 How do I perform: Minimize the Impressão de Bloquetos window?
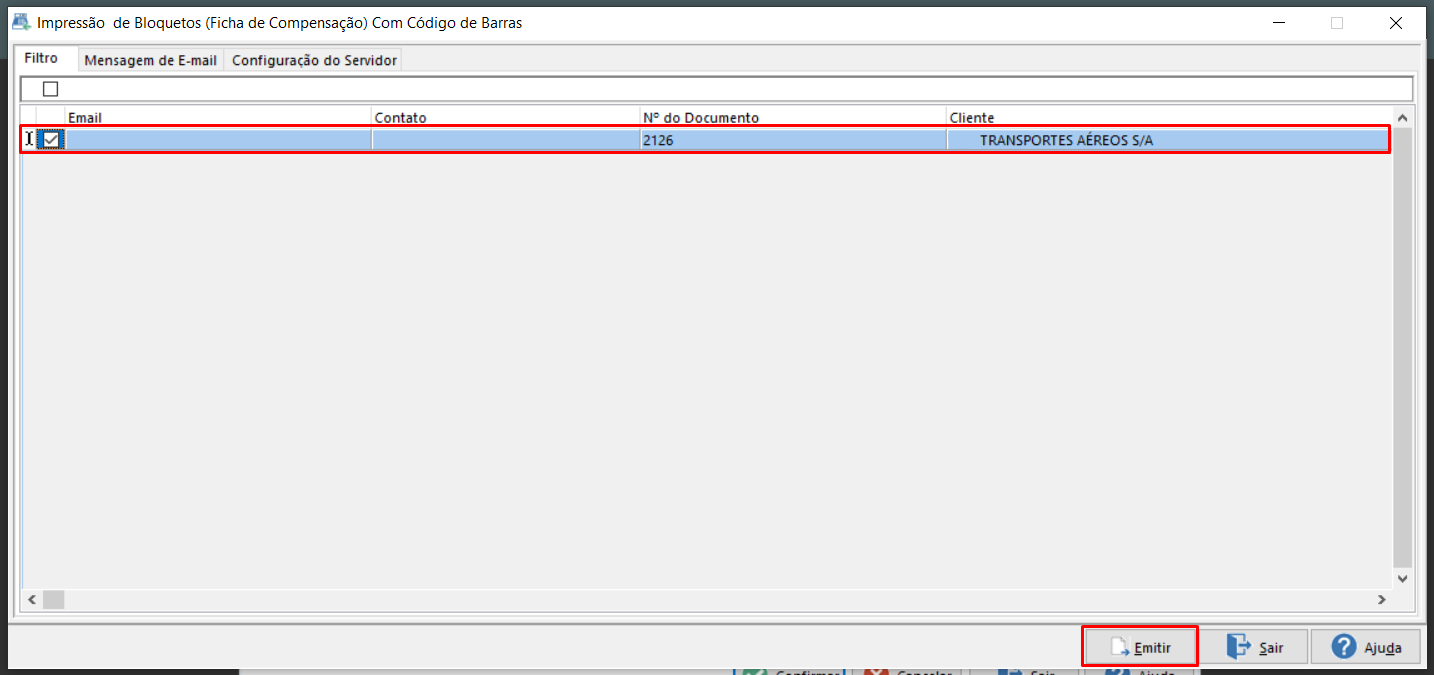tap(1279, 22)
